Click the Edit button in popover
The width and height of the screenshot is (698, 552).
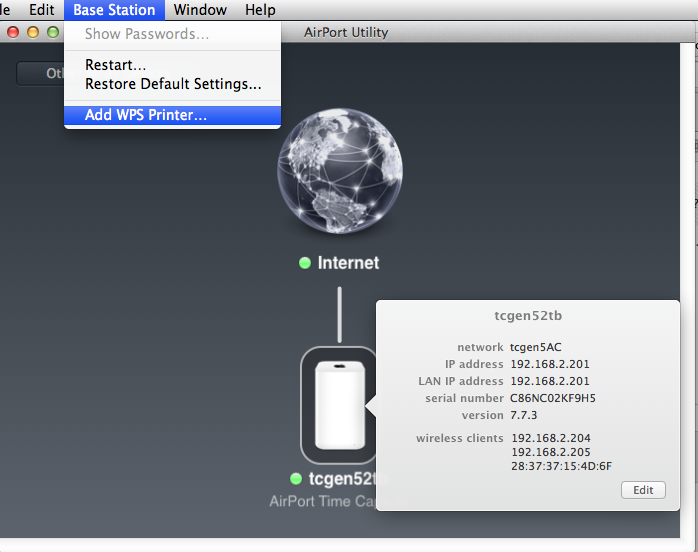pos(643,490)
